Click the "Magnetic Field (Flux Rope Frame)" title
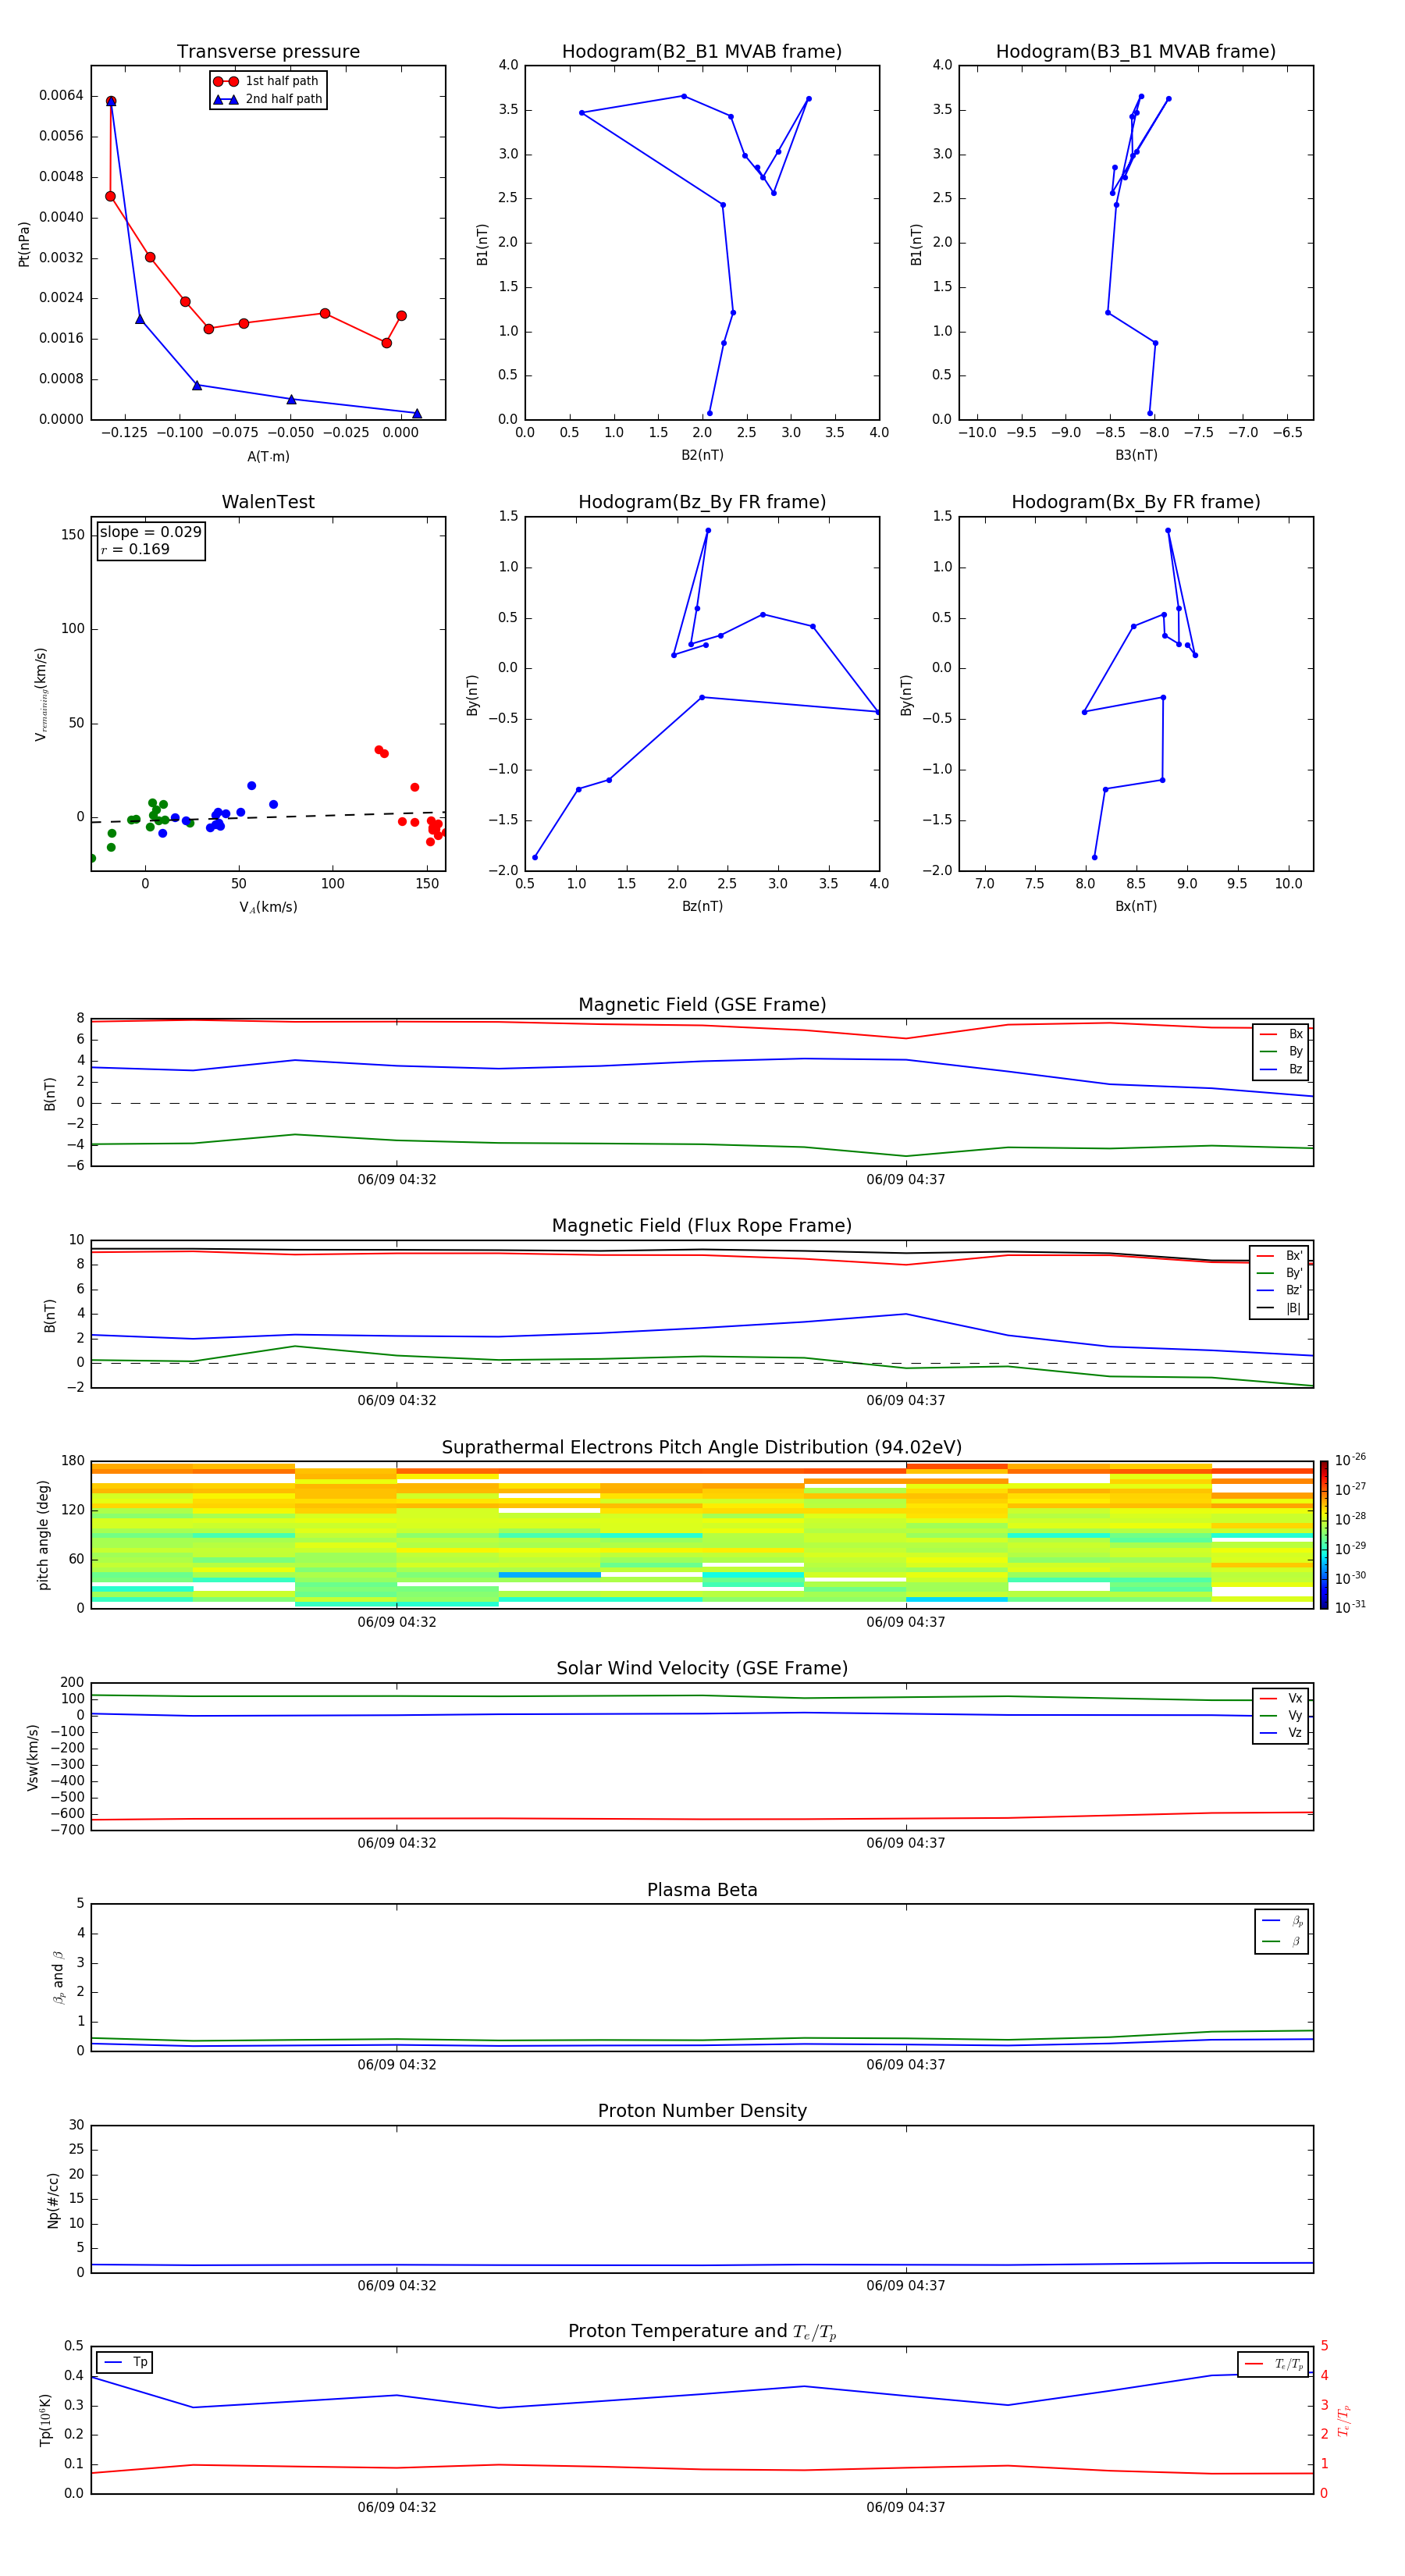 click(702, 1226)
